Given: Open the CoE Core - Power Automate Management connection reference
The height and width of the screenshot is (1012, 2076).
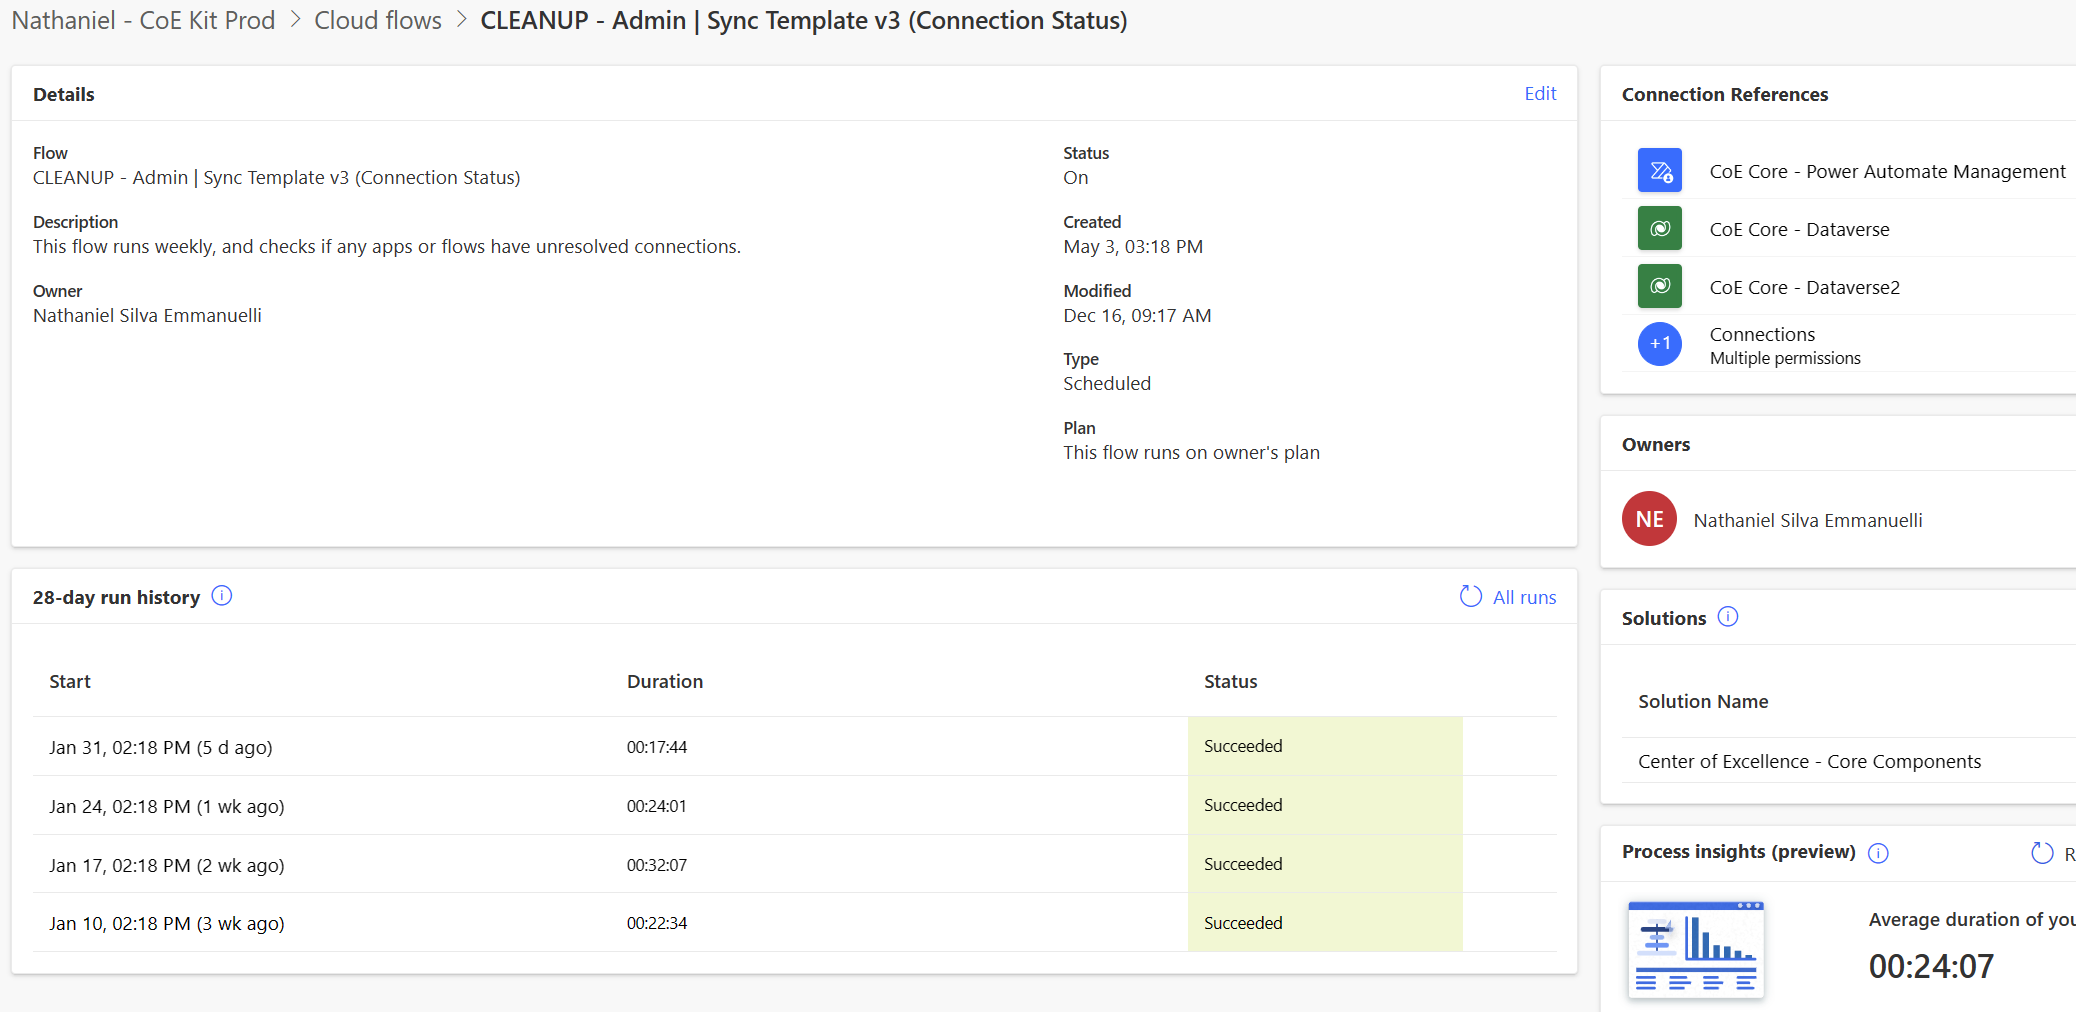Looking at the screenshot, I should point(1887,171).
